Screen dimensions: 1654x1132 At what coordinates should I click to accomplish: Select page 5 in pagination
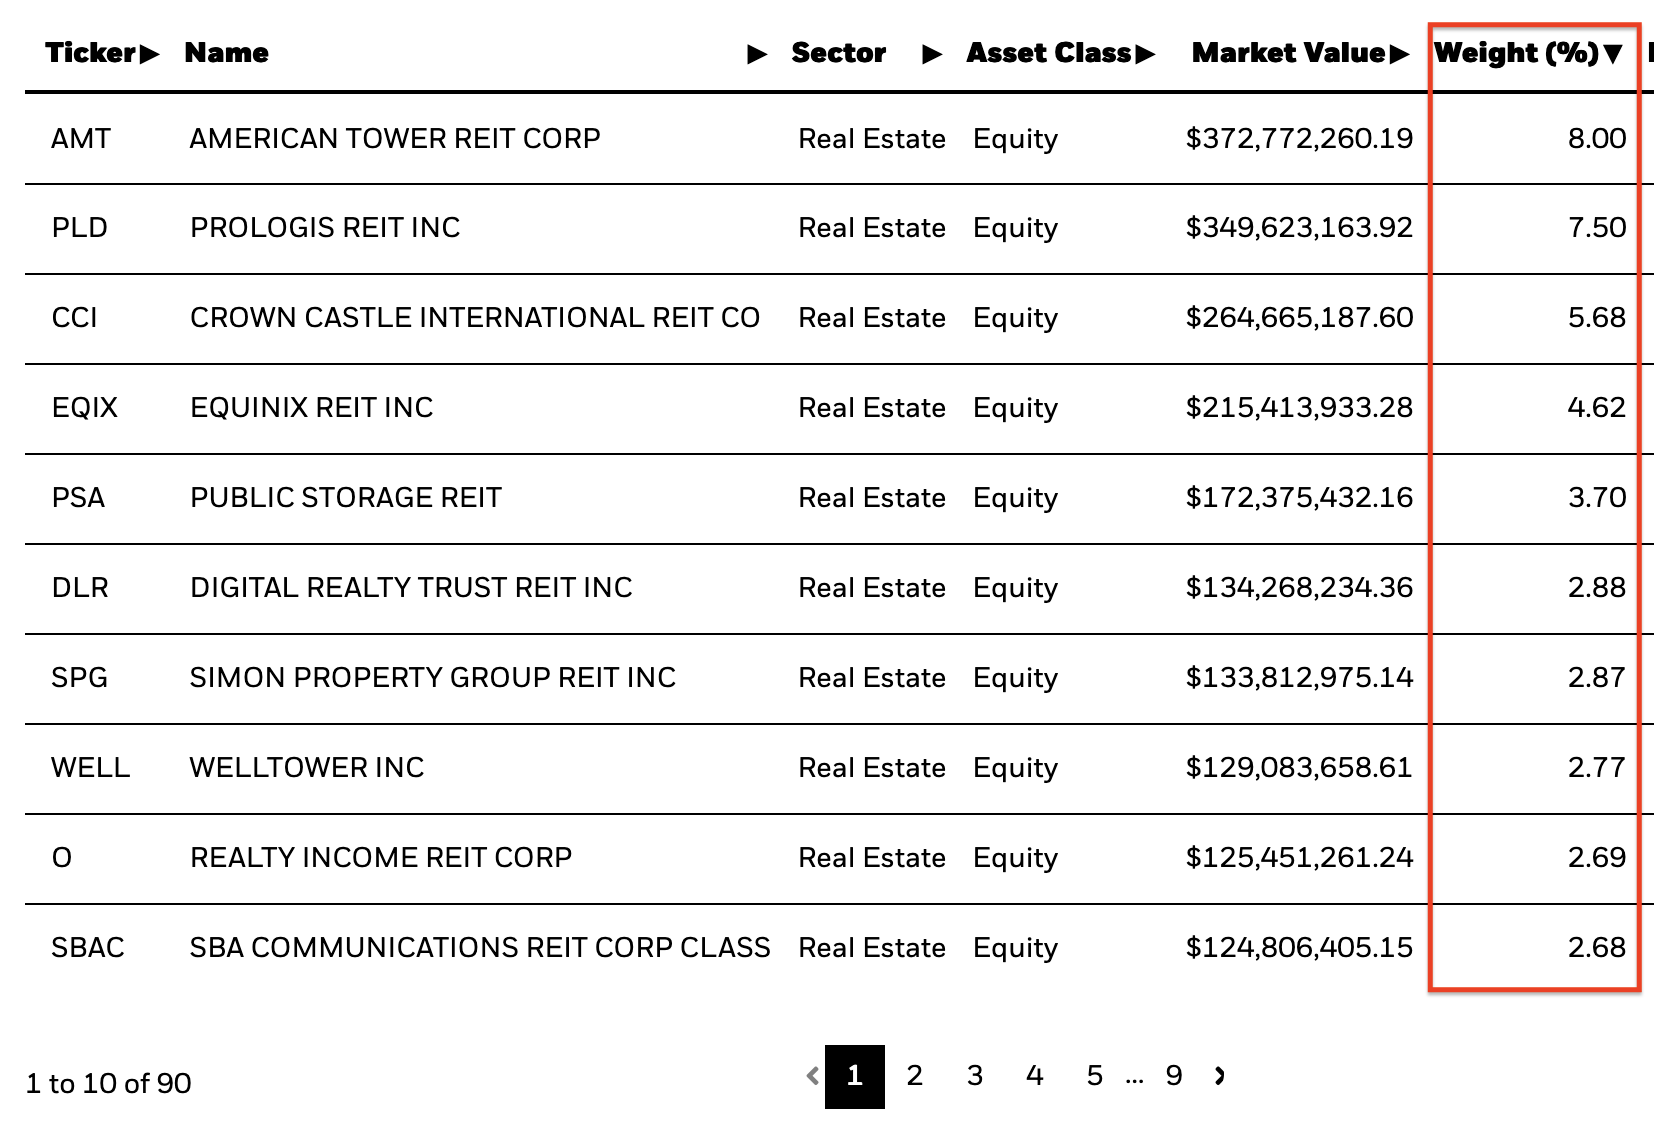click(1095, 1076)
